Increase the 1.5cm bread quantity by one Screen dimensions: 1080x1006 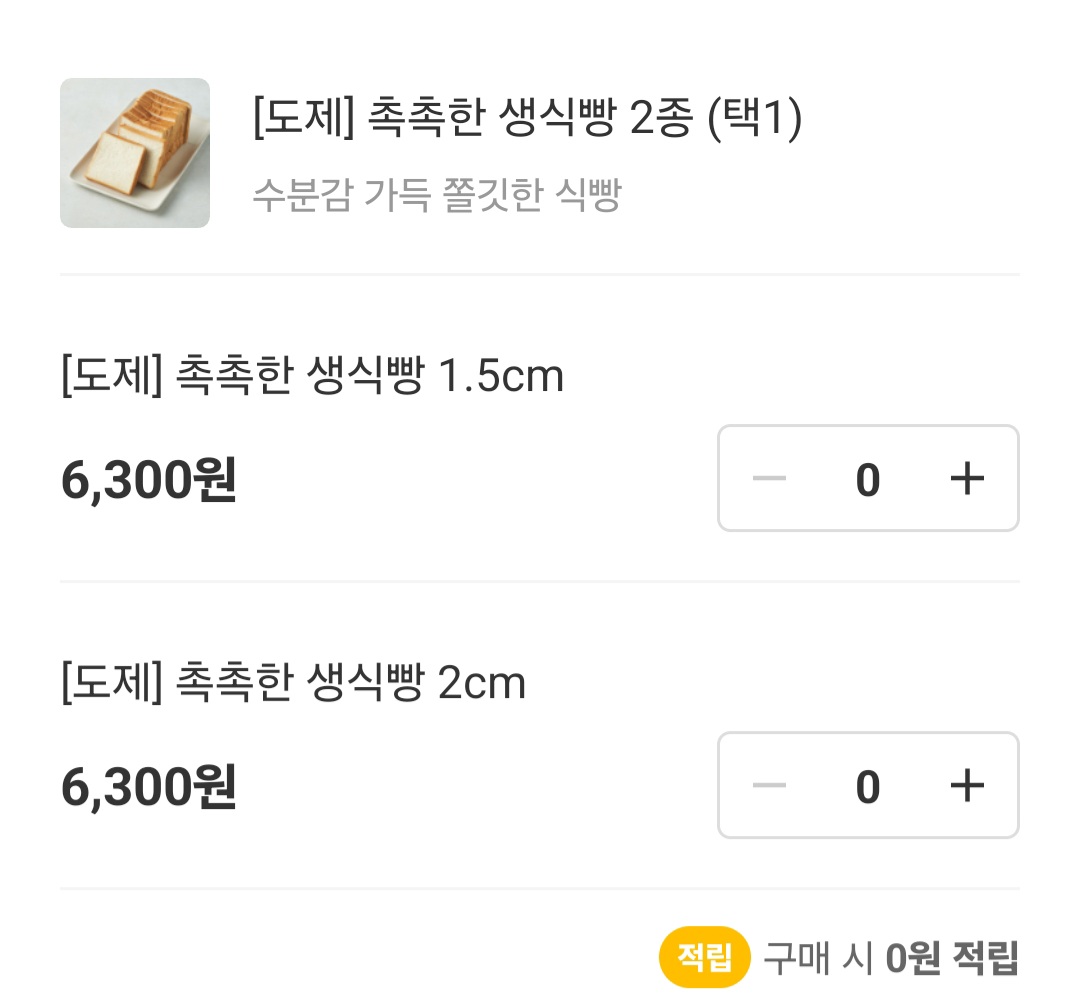[x=966, y=478]
